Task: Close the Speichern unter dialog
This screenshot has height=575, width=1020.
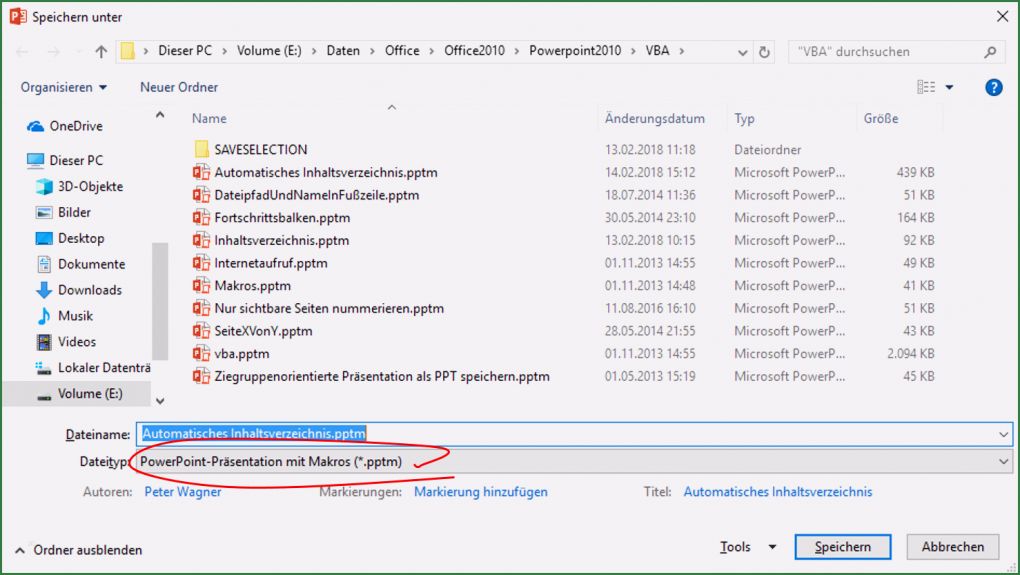Action: pos(1002,17)
